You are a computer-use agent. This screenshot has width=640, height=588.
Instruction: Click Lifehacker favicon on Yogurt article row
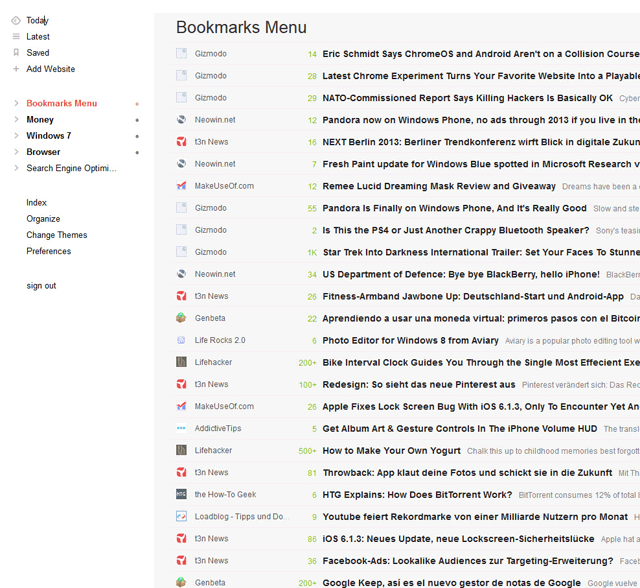(x=181, y=450)
